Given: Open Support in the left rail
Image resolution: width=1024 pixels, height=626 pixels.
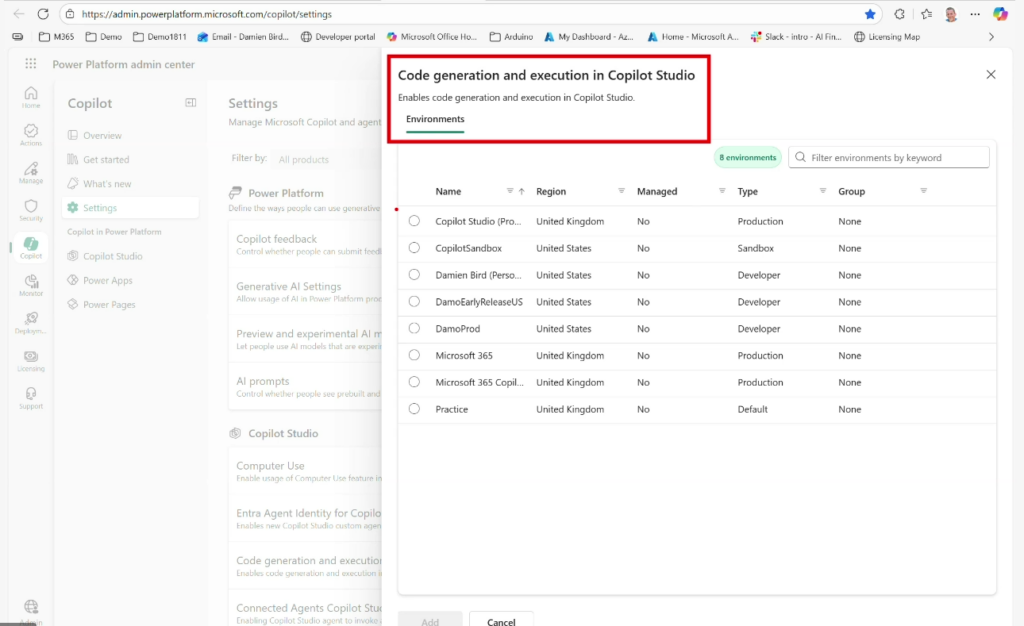Looking at the screenshot, I should pos(31,398).
